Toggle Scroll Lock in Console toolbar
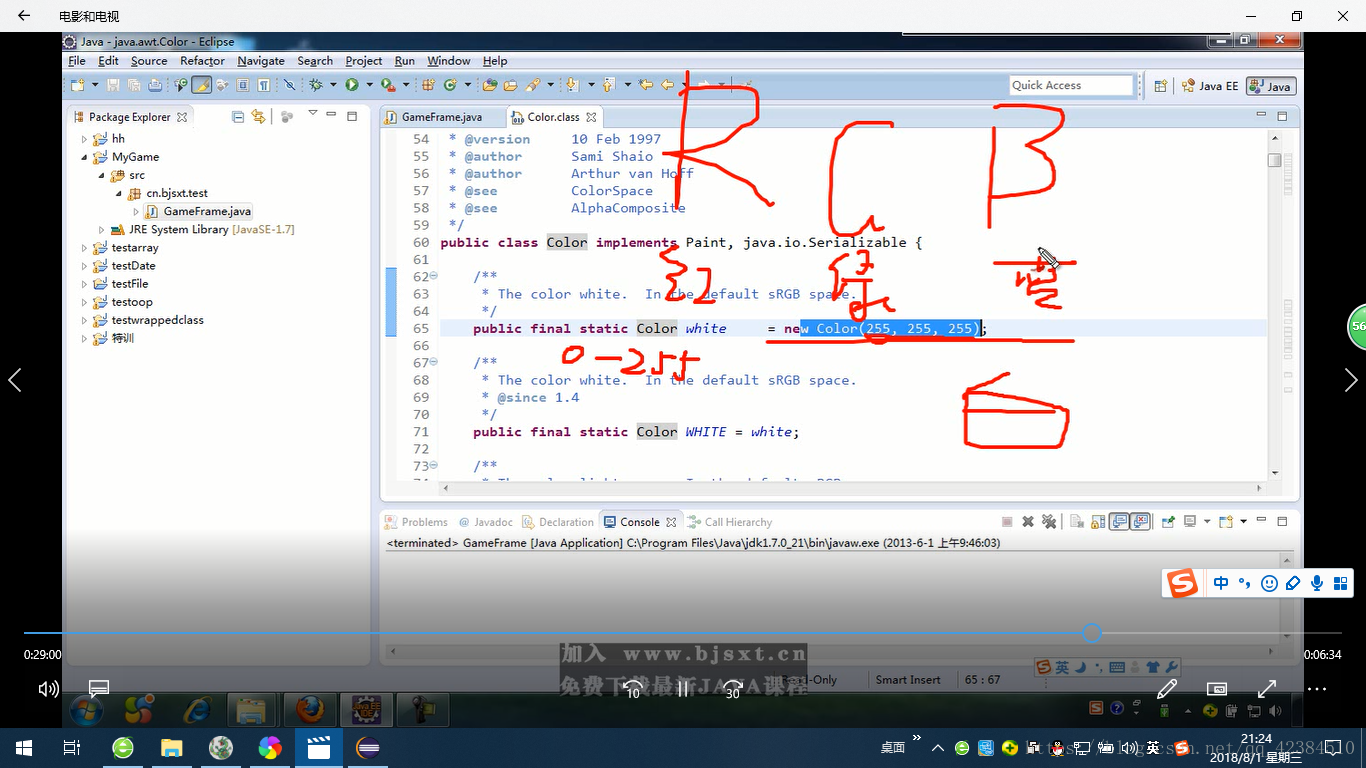1366x768 pixels. coord(1098,521)
